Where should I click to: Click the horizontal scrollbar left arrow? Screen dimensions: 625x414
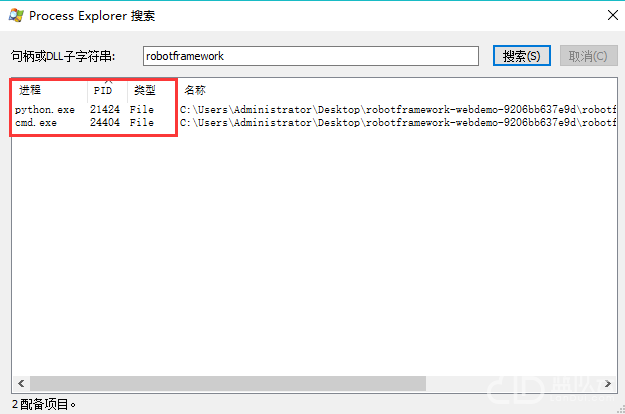pyautogui.click(x=21, y=383)
